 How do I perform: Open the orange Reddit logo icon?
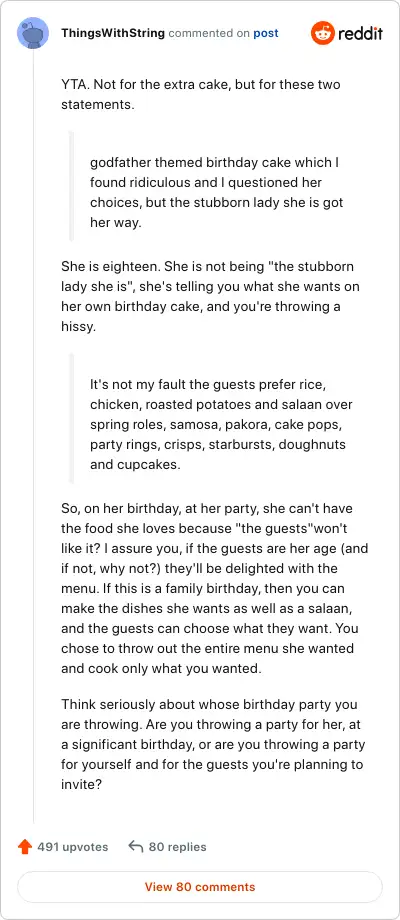point(321,33)
